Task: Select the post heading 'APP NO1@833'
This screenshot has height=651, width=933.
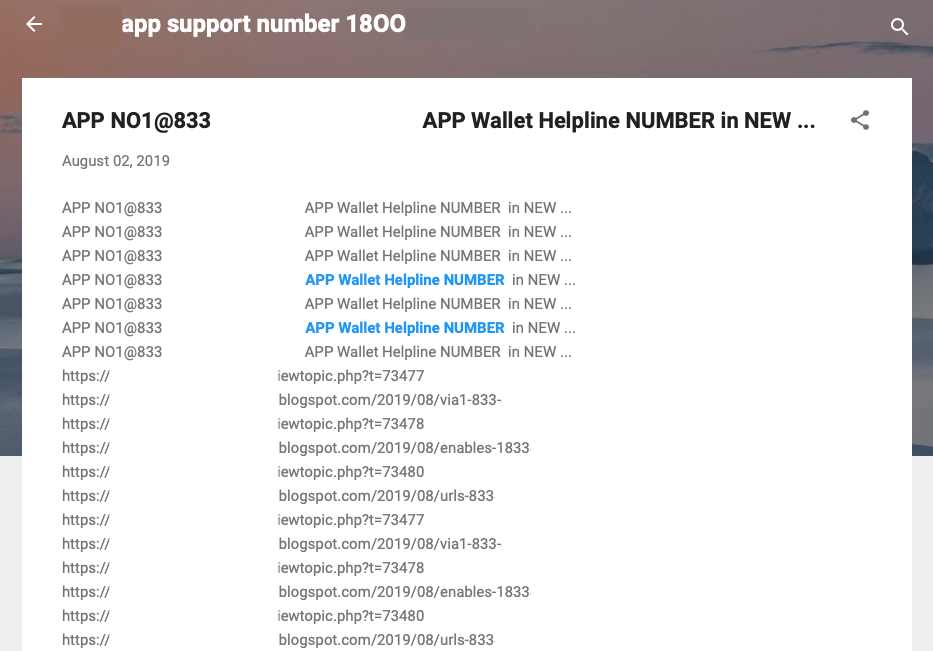Action: pyautogui.click(x=136, y=120)
